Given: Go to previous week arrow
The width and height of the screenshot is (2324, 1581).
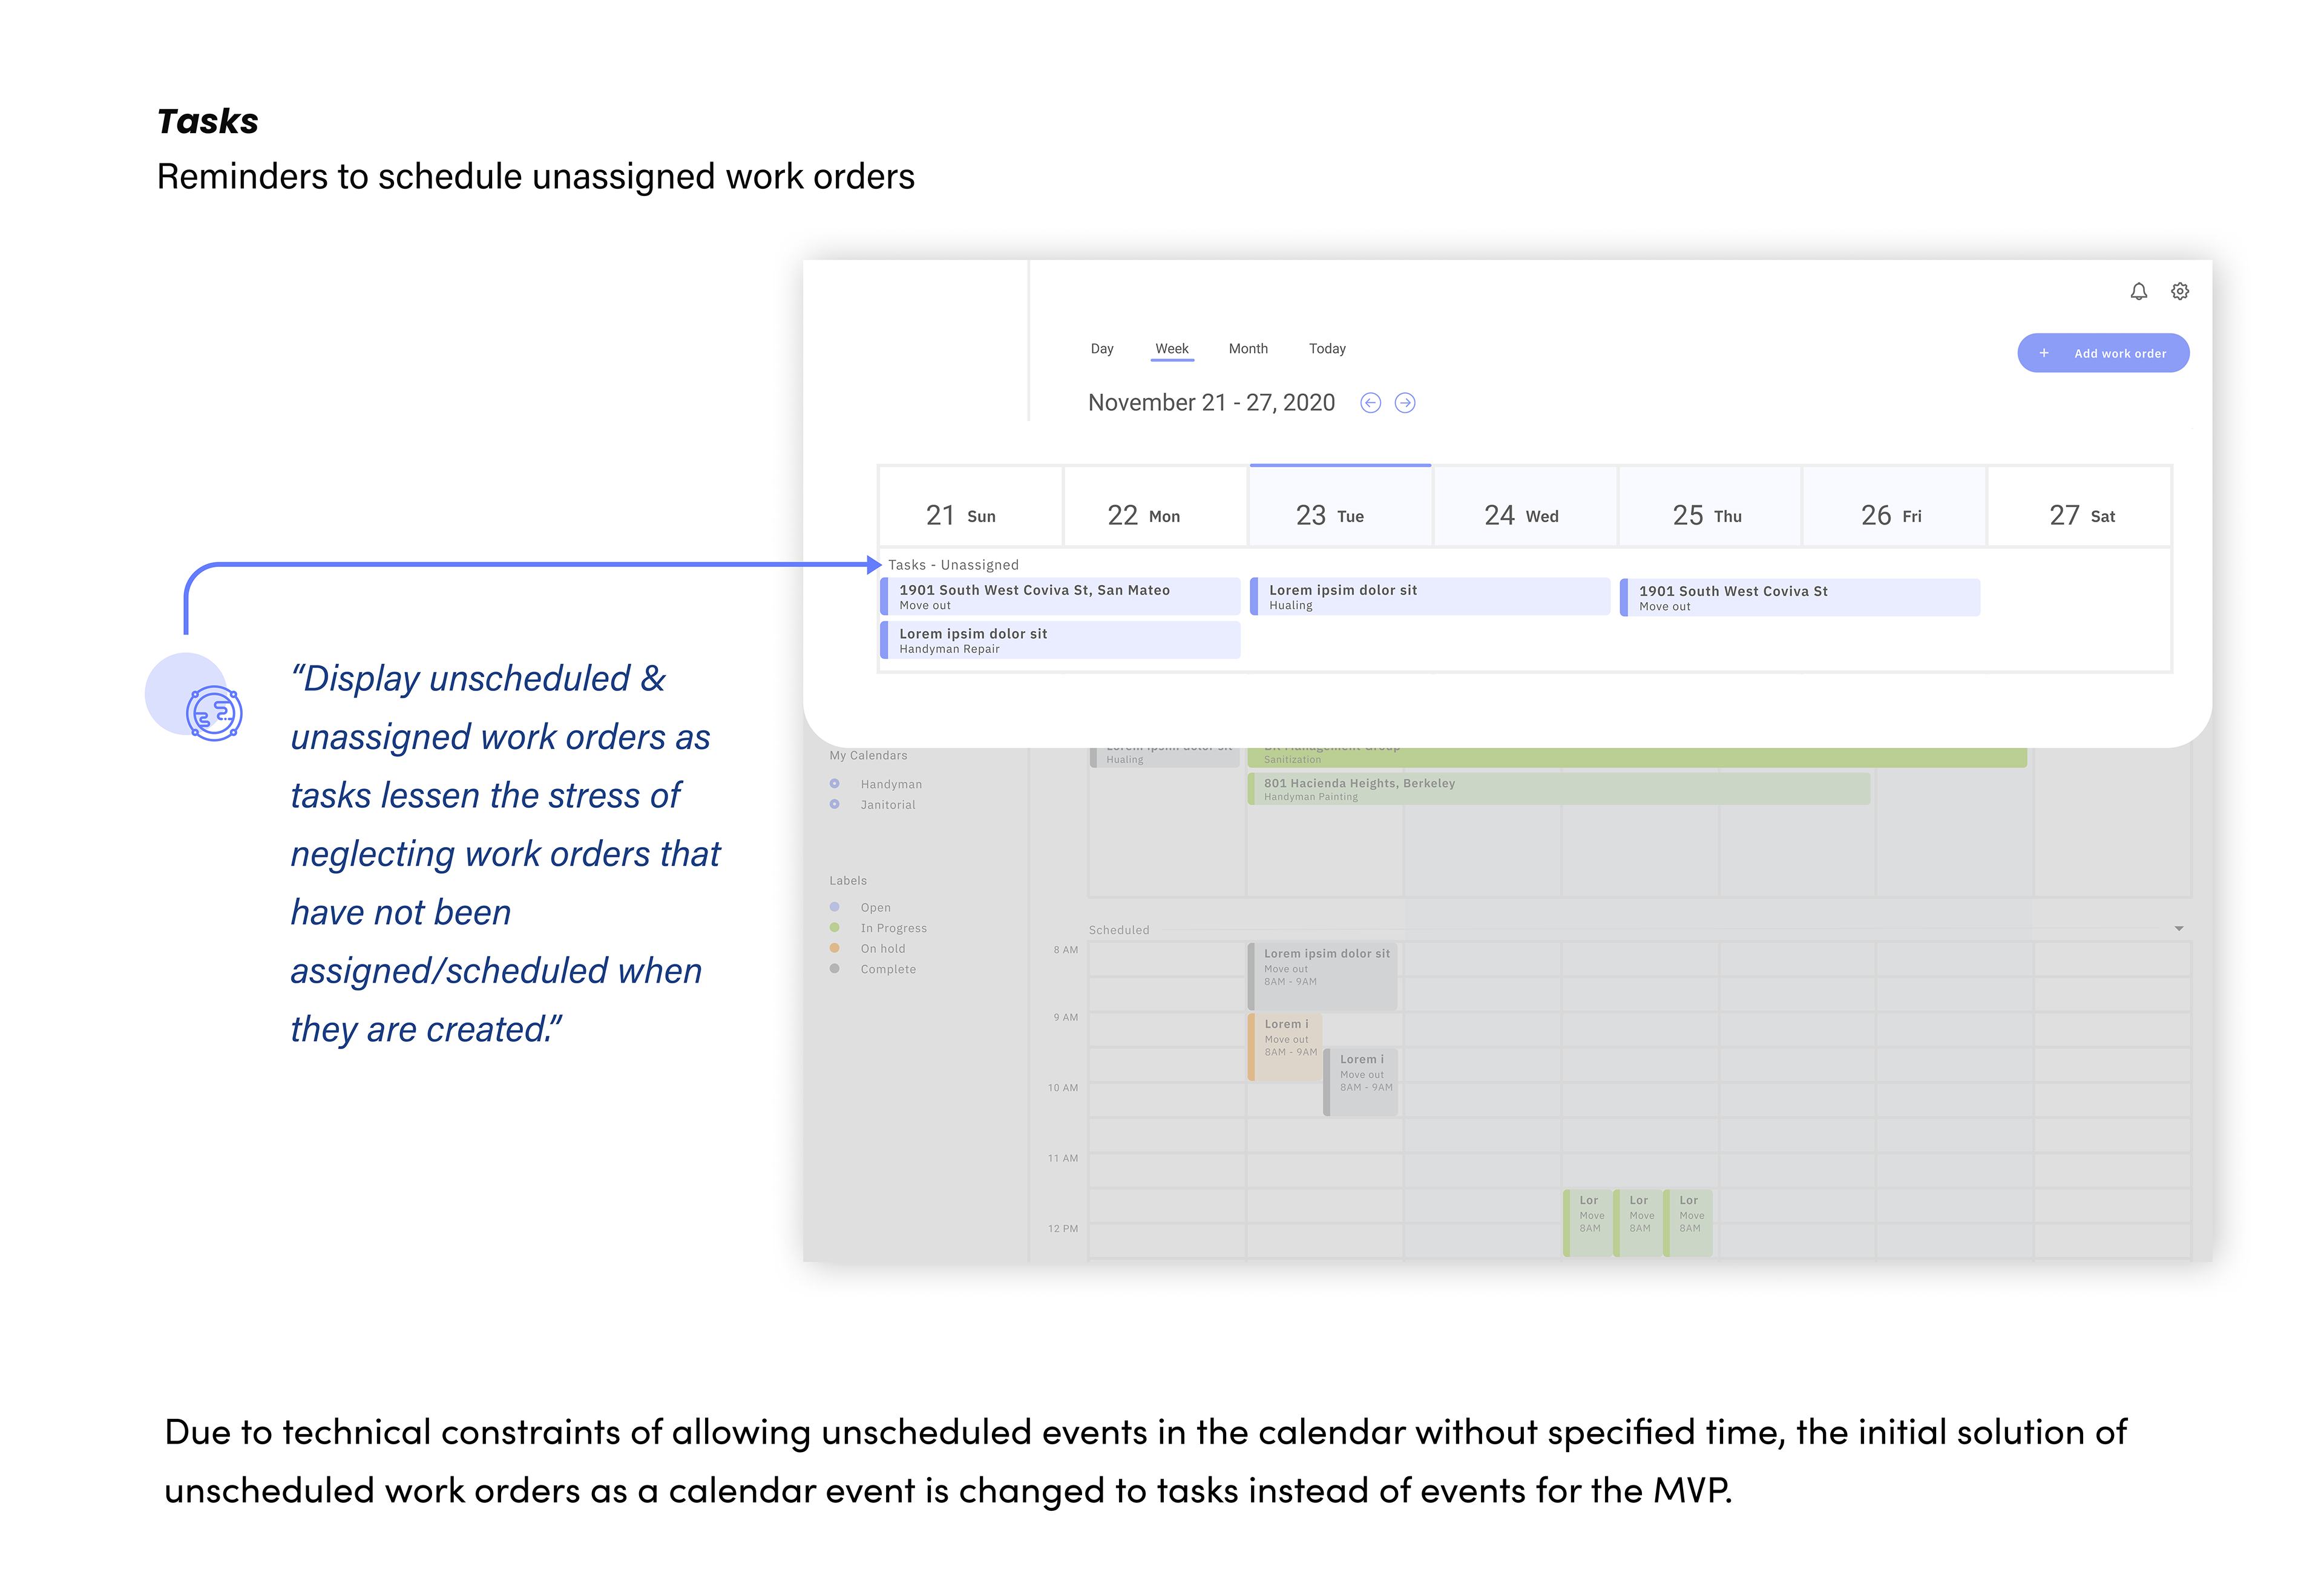Looking at the screenshot, I should [1370, 403].
